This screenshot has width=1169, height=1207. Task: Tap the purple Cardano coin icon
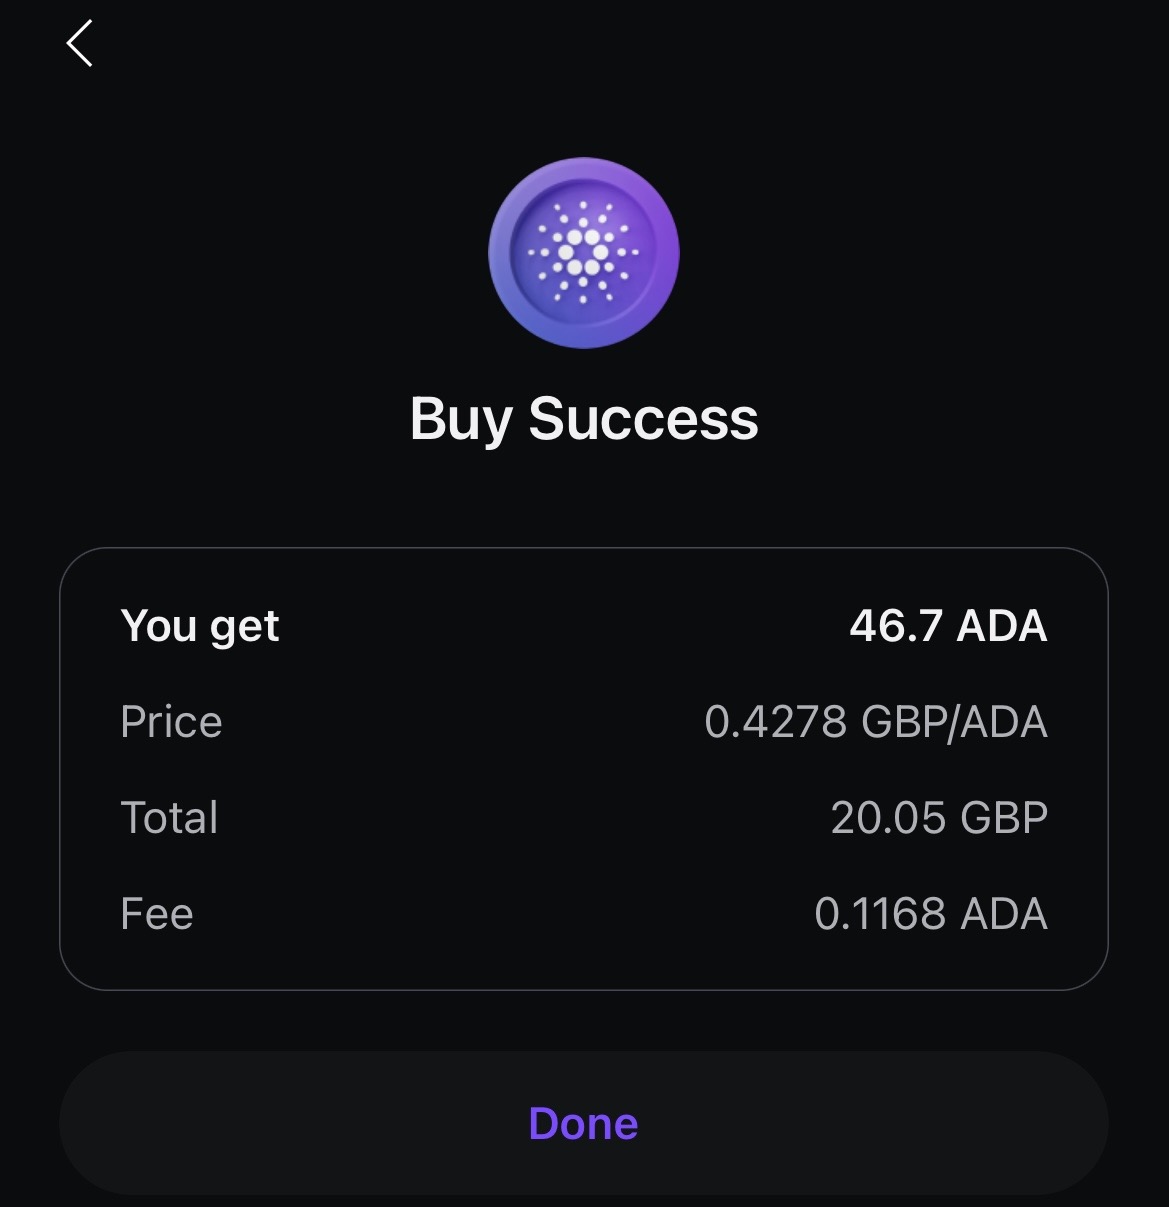tap(584, 252)
